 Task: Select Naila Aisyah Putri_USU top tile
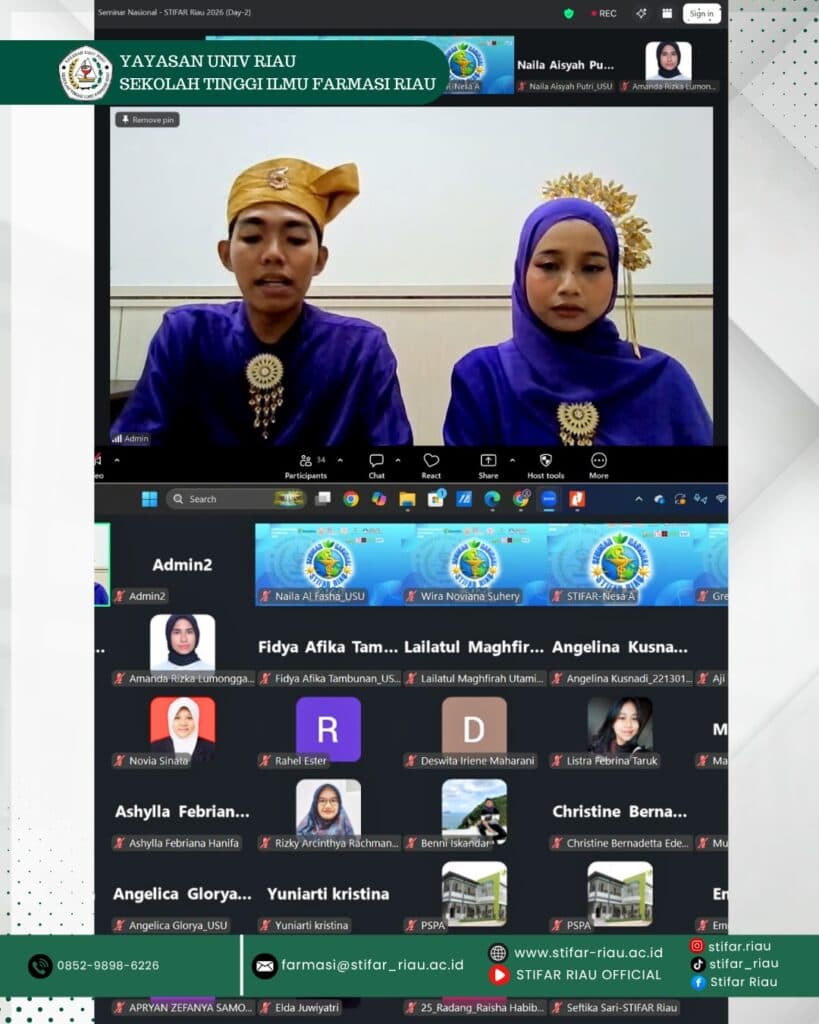(565, 65)
